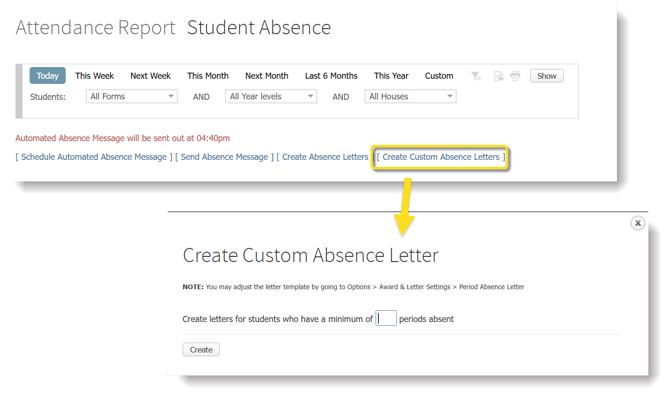The height and width of the screenshot is (397, 670).
Task: Open the All Houses dropdown
Action: click(x=410, y=97)
